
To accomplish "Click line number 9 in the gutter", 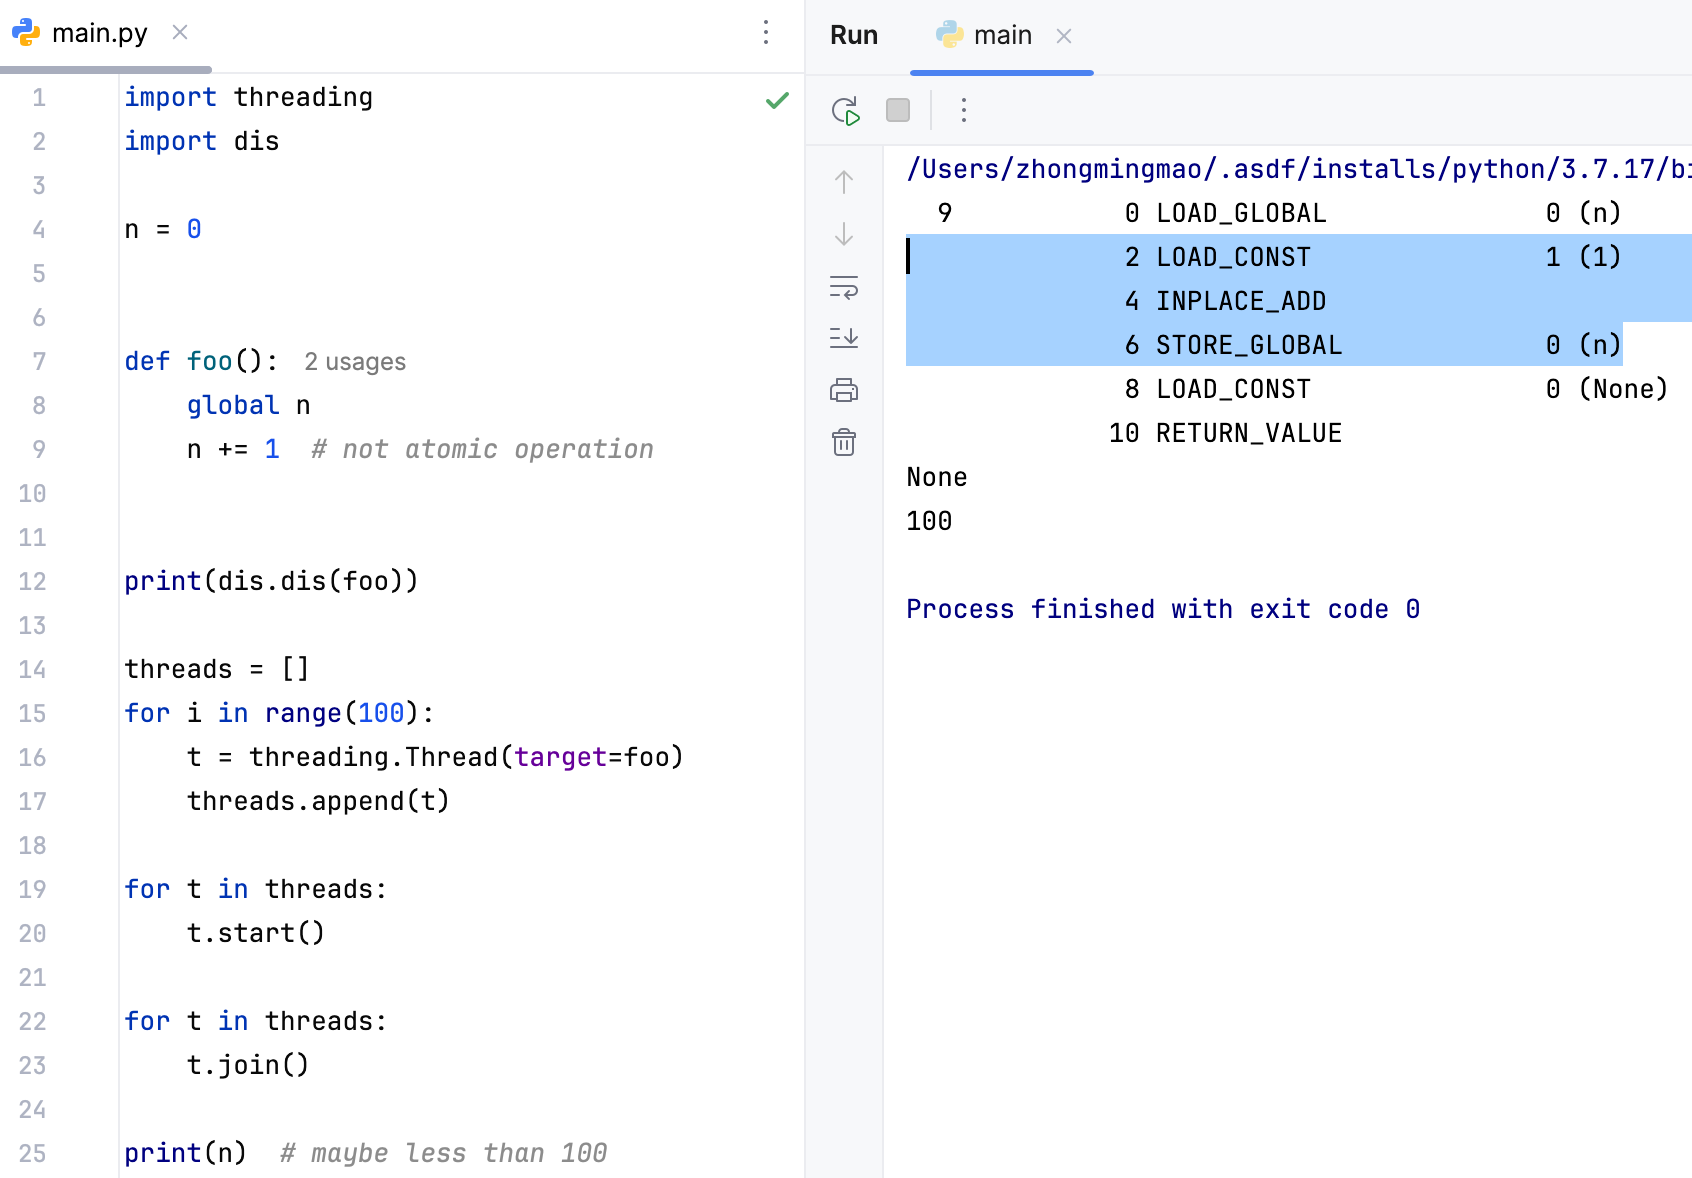I will [x=39, y=450].
